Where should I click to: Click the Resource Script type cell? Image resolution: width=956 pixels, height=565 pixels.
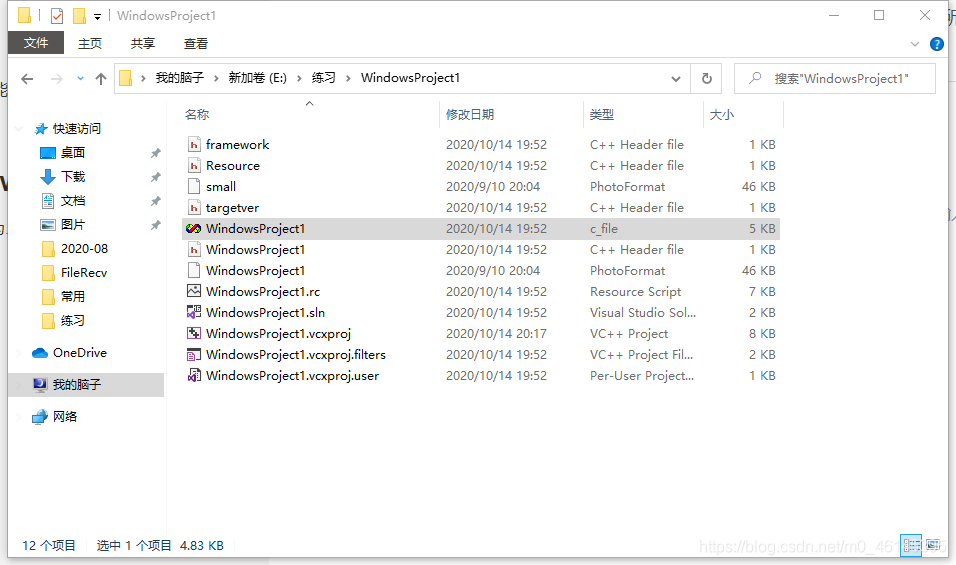(x=635, y=292)
